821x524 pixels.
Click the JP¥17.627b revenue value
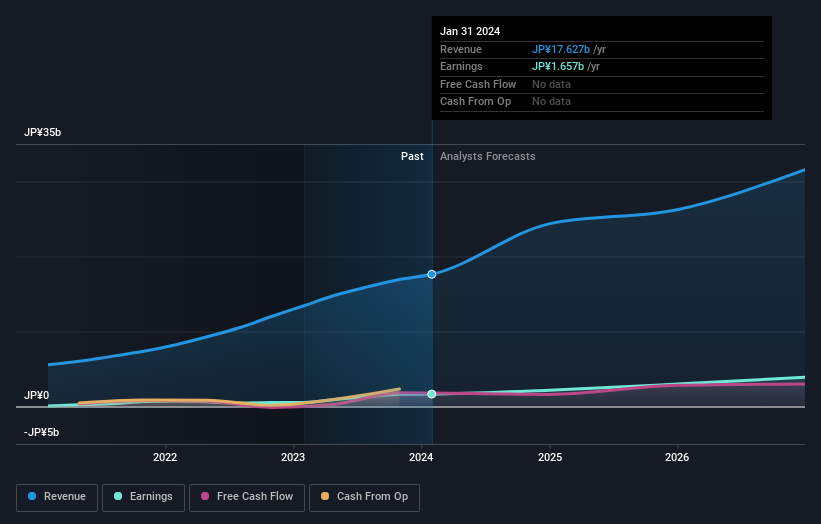coord(561,49)
